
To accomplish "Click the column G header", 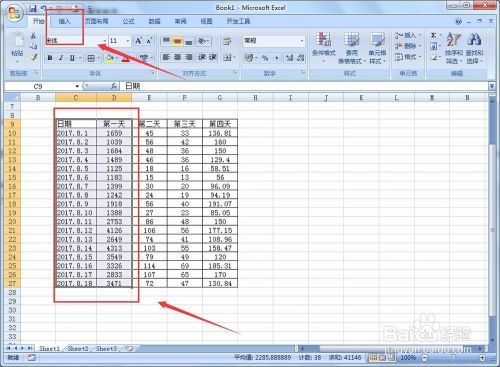I will click(x=220, y=98).
